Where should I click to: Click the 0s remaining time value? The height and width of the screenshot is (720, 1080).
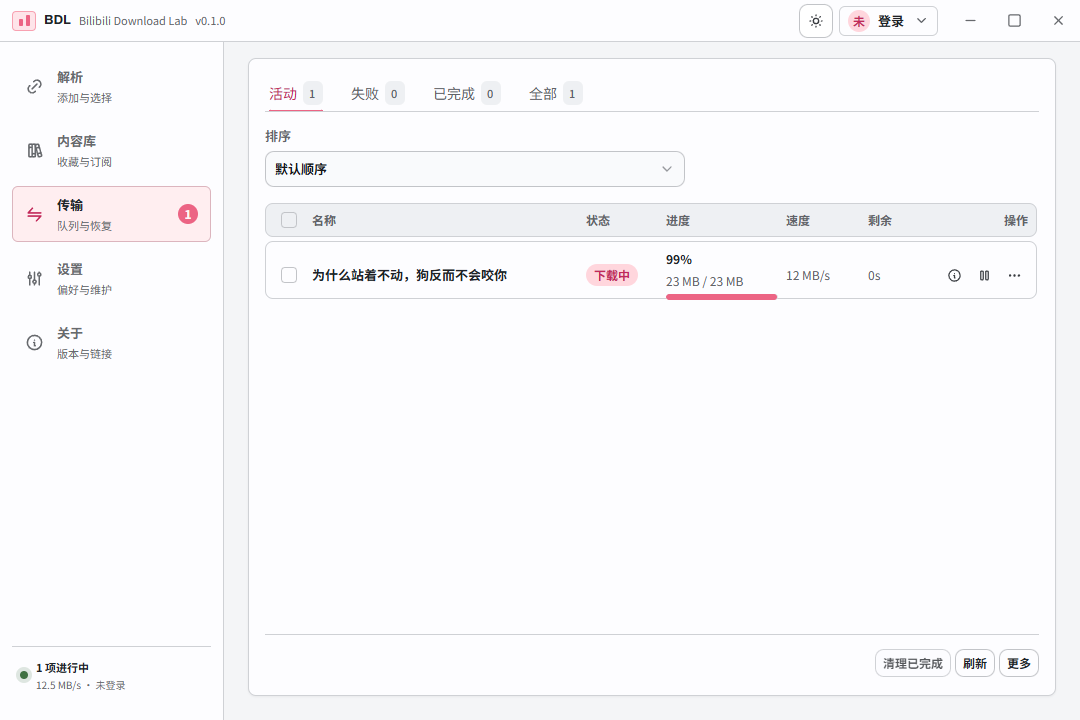874,276
